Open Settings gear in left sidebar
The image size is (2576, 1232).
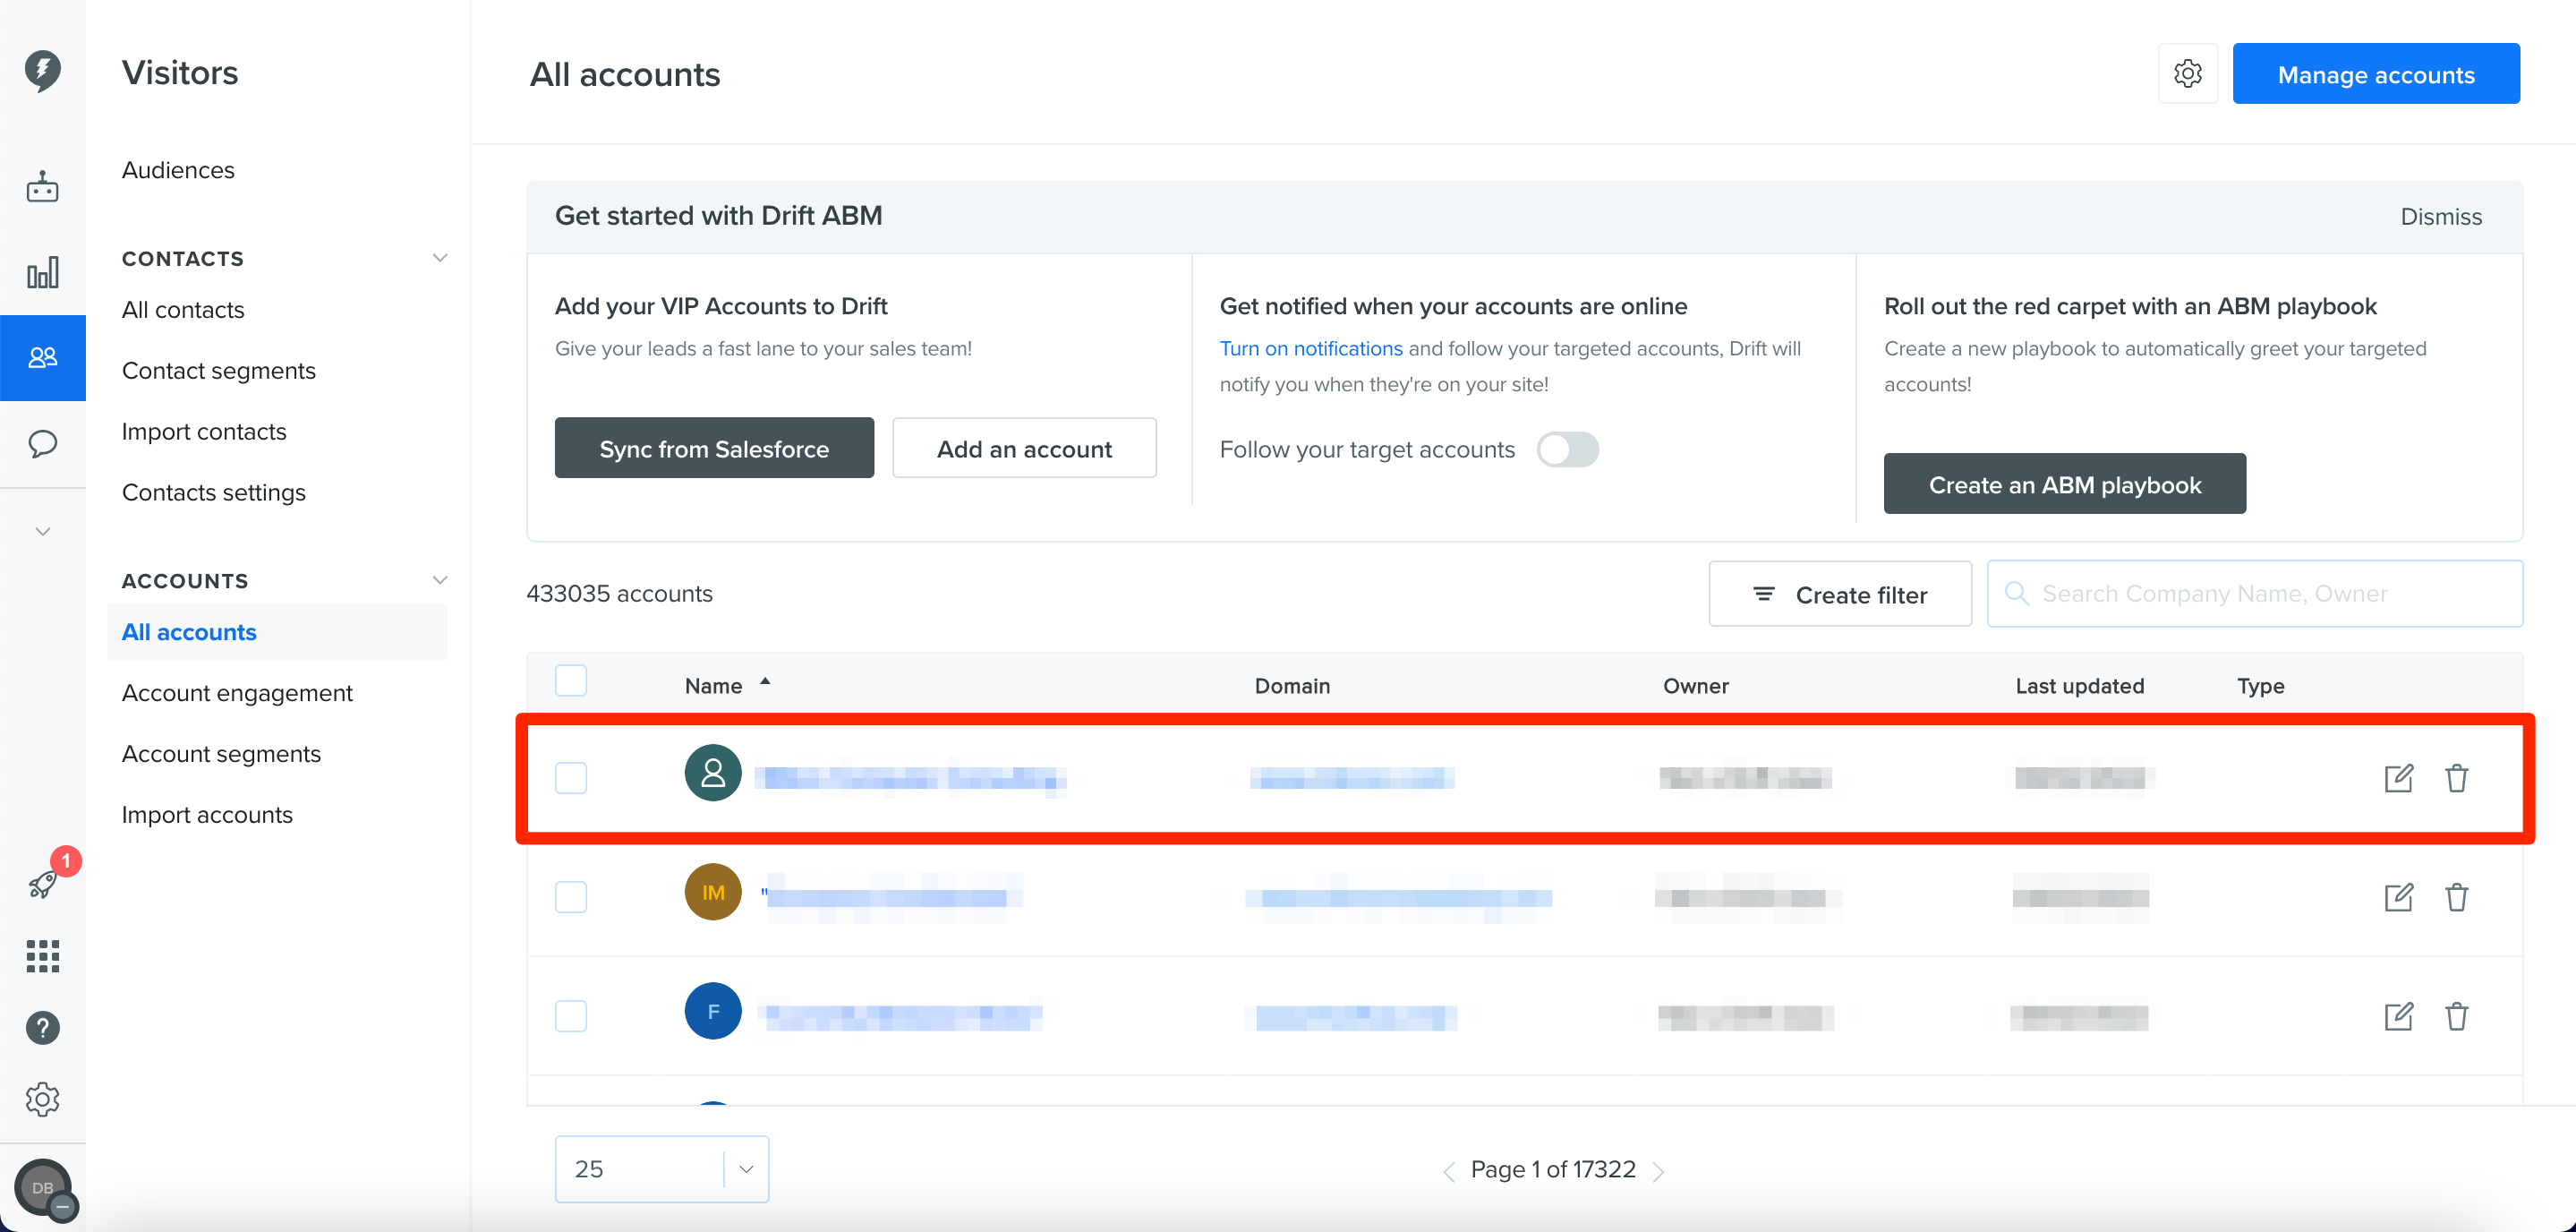coord(42,1100)
